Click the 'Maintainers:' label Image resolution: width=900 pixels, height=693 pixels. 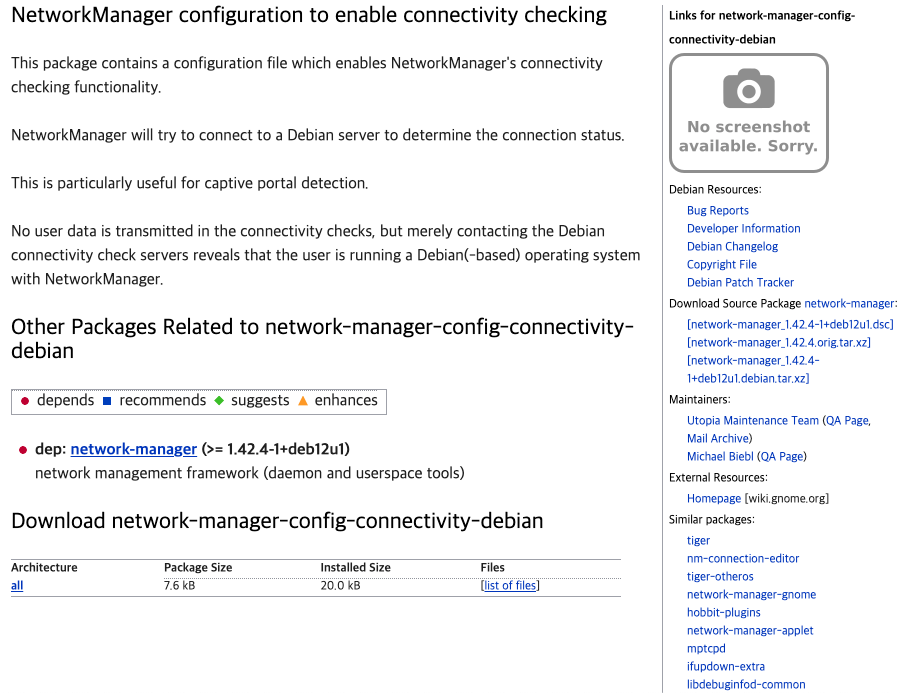pyautogui.click(x=700, y=400)
